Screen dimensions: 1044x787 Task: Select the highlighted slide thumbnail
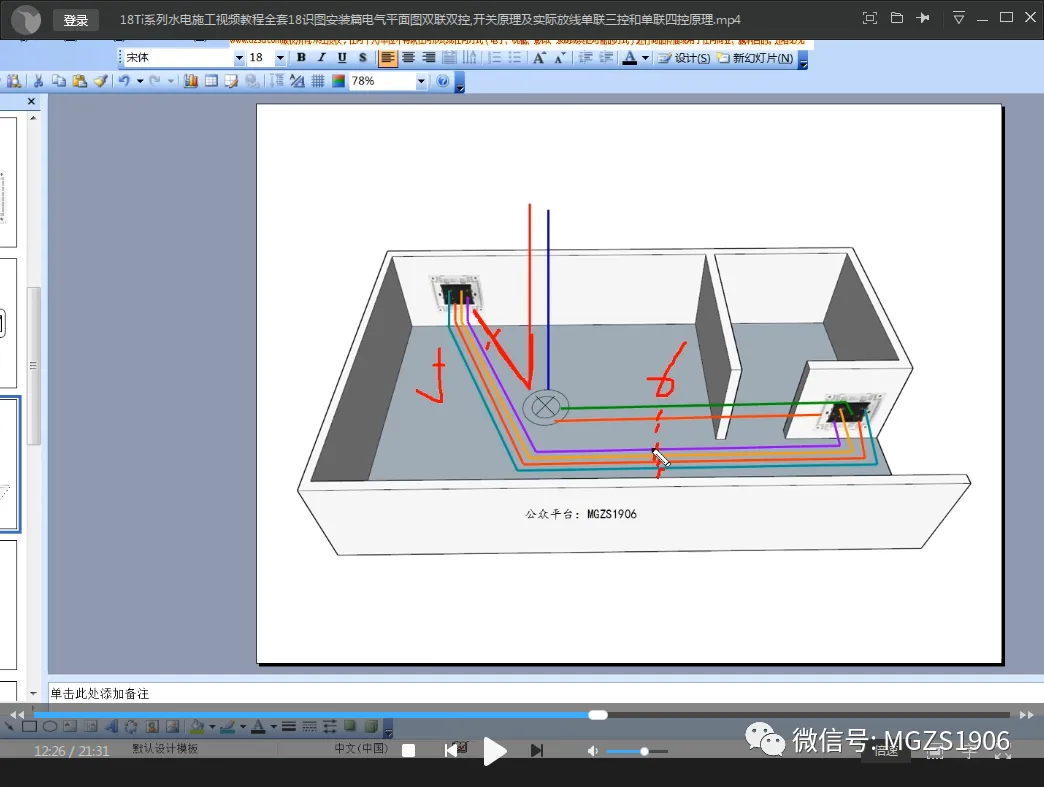[x=9, y=465]
